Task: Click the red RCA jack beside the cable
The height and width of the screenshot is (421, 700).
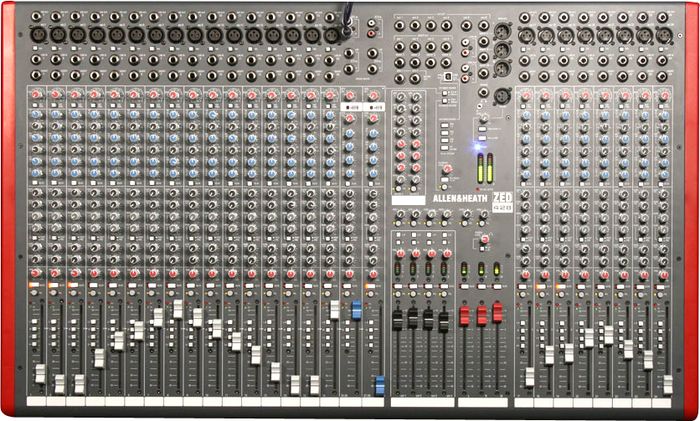Action: [x=371, y=33]
